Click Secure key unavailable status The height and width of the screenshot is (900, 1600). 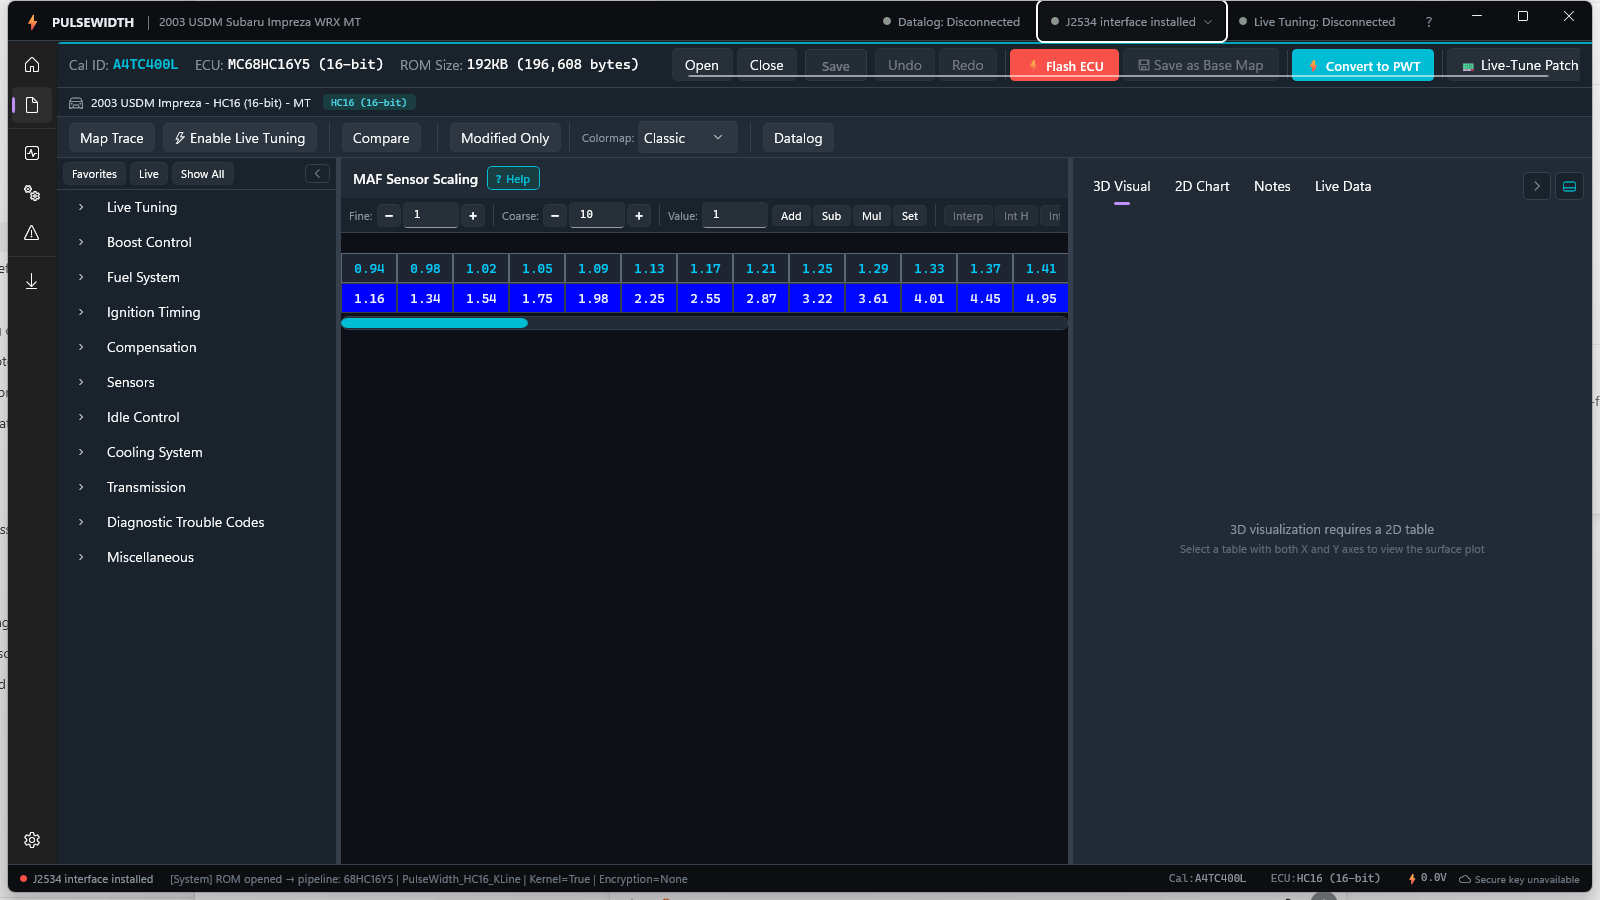tap(1519, 879)
